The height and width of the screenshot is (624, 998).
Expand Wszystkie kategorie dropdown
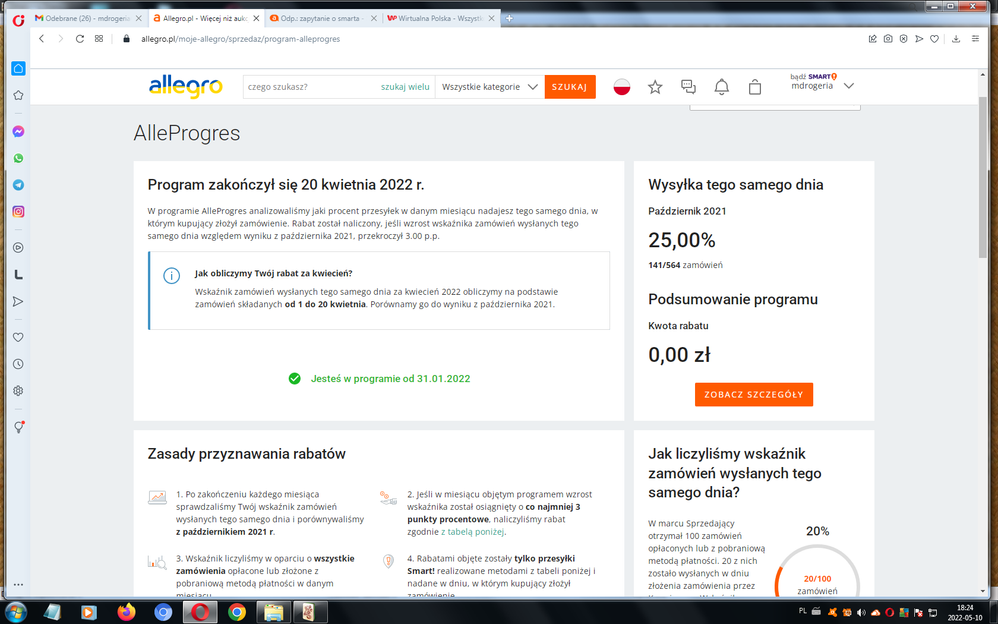[x=489, y=87]
